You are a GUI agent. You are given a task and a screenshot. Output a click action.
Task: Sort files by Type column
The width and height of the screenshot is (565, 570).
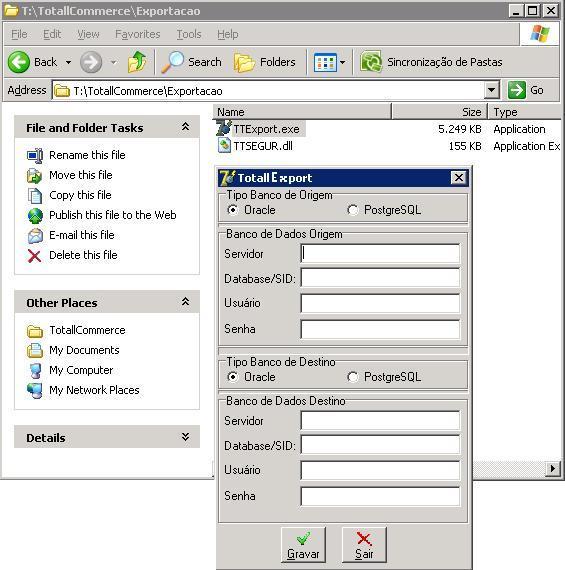[x=526, y=112]
